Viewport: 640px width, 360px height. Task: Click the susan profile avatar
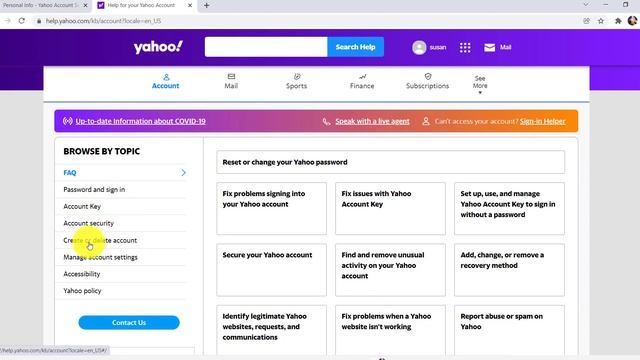pos(419,47)
